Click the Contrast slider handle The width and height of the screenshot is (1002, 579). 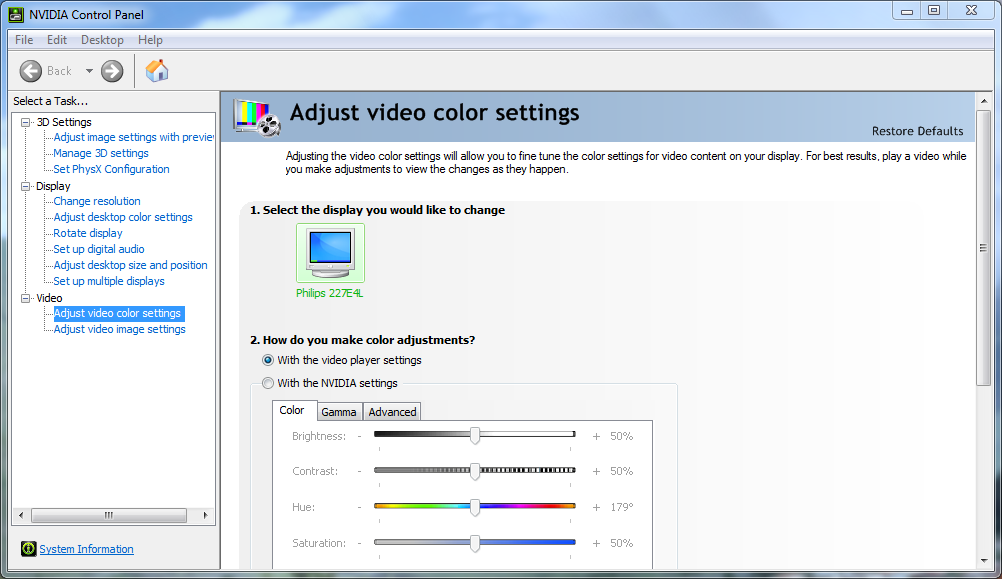[x=475, y=472]
